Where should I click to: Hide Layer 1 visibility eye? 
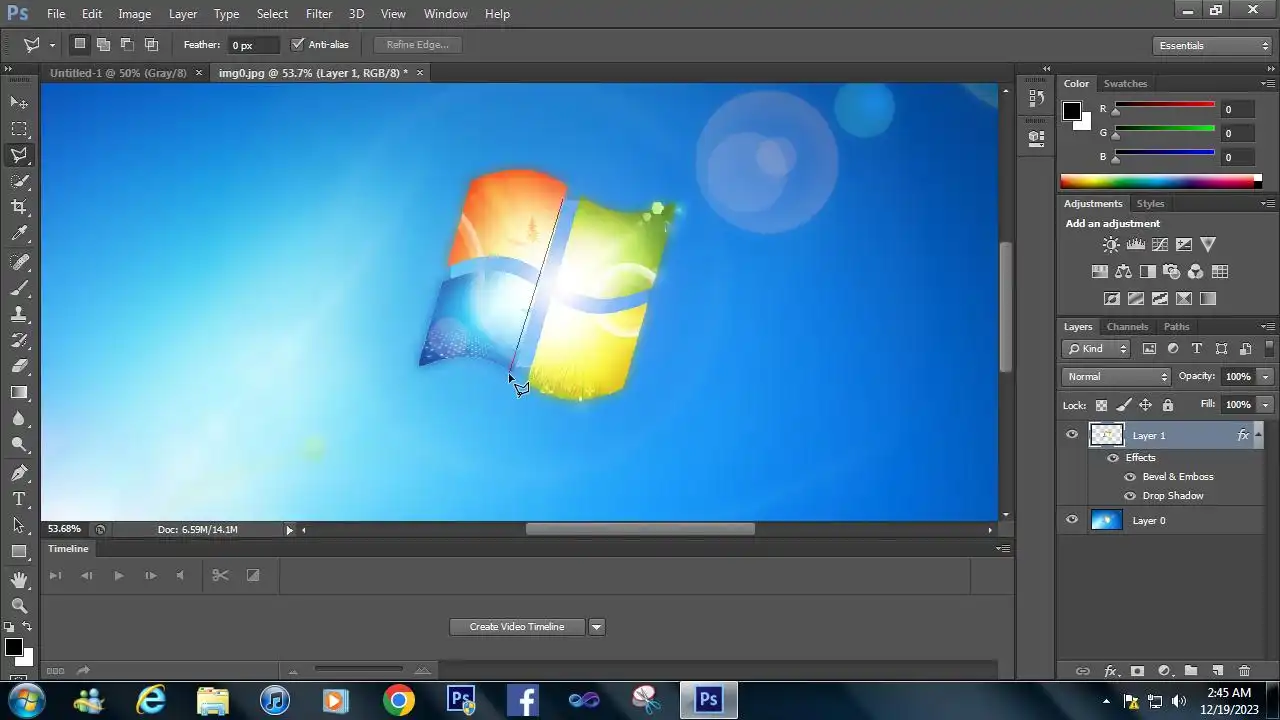pos(1072,435)
